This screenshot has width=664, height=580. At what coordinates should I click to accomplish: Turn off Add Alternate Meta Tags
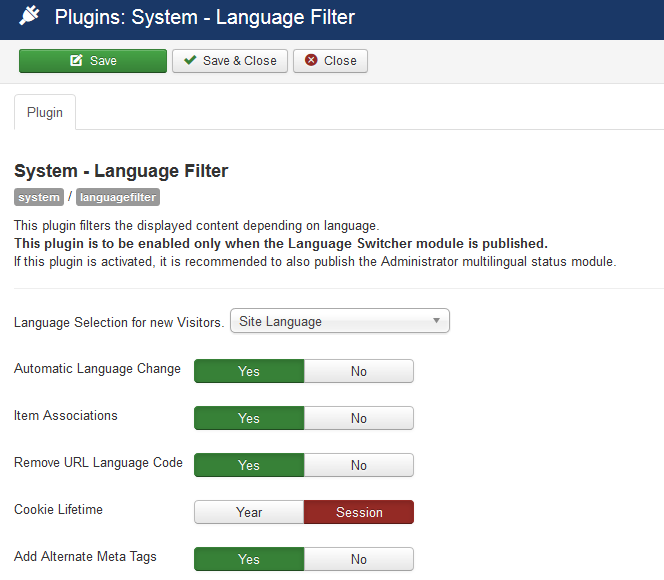[358, 559]
